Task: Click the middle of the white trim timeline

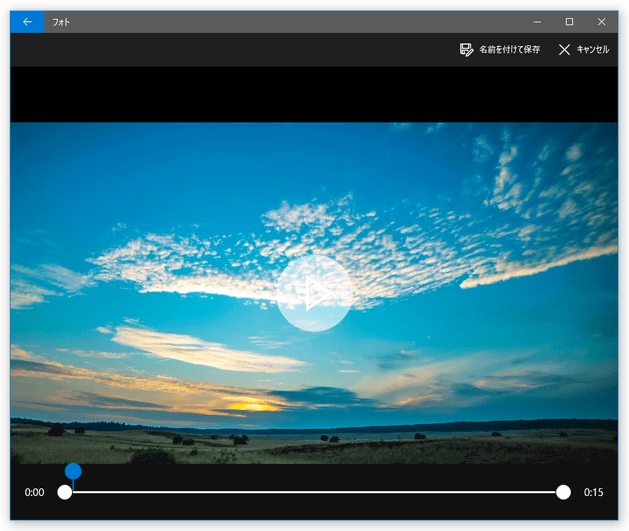Action: [314, 492]
